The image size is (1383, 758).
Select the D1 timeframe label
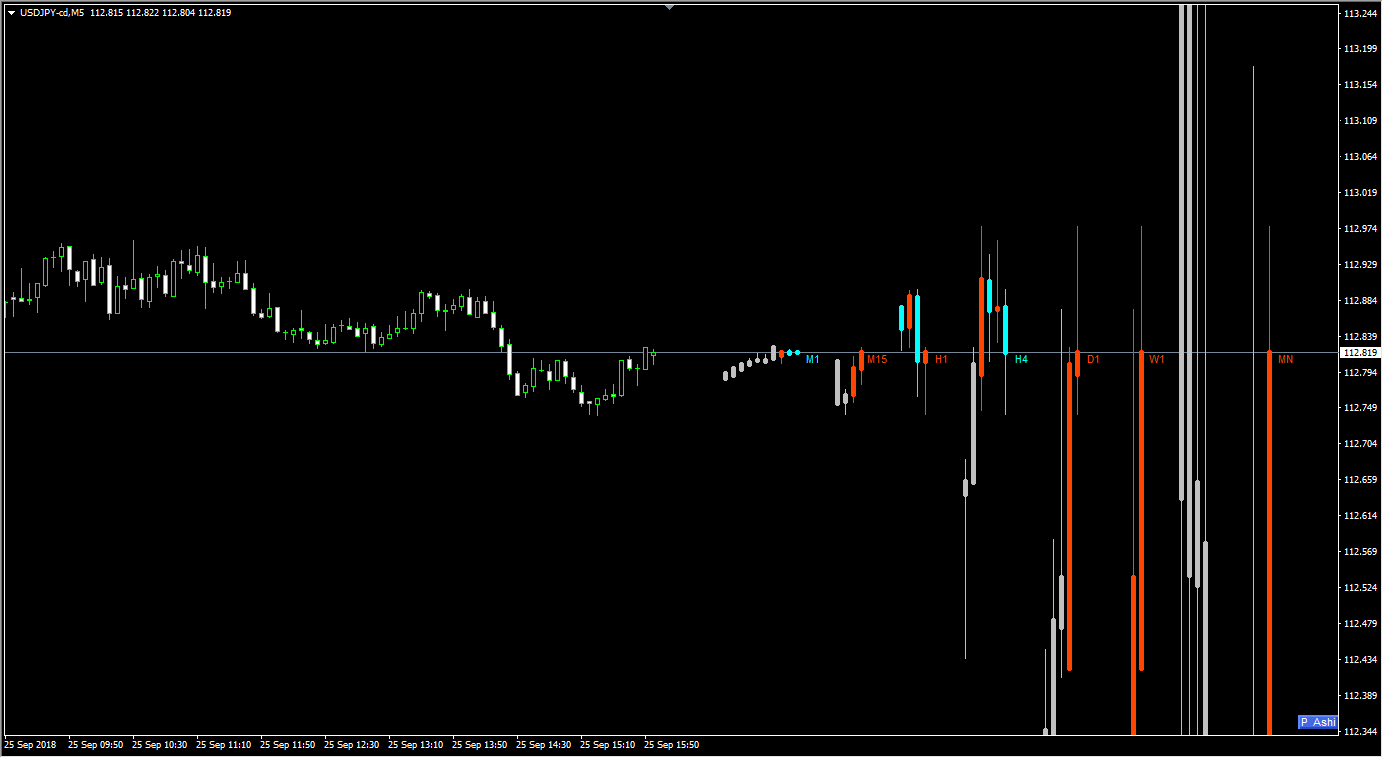[x=1093, y=359]
